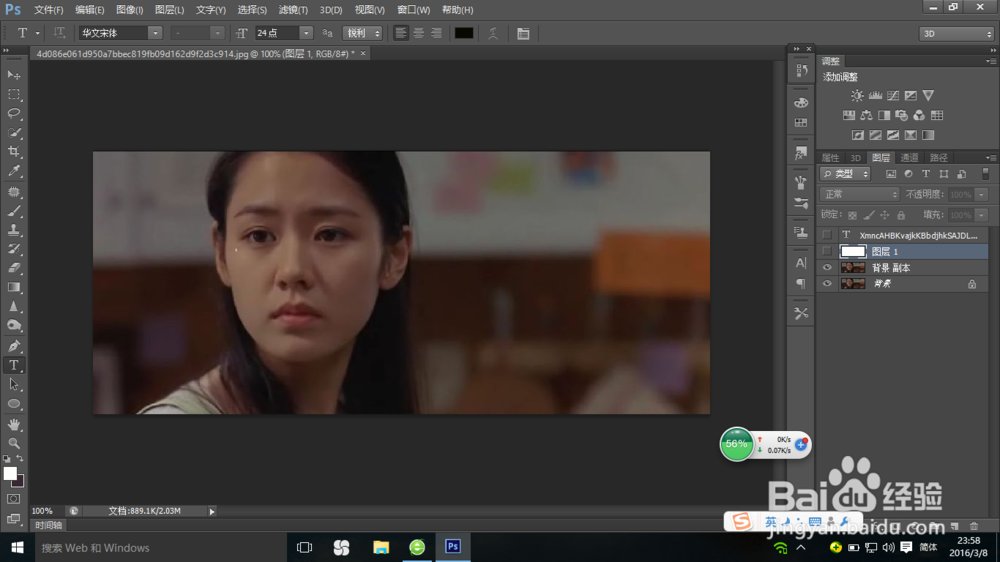Open the warp text options
This screenshot has width=1000, height=562.
pyautogui.click(x=493, y=33)
